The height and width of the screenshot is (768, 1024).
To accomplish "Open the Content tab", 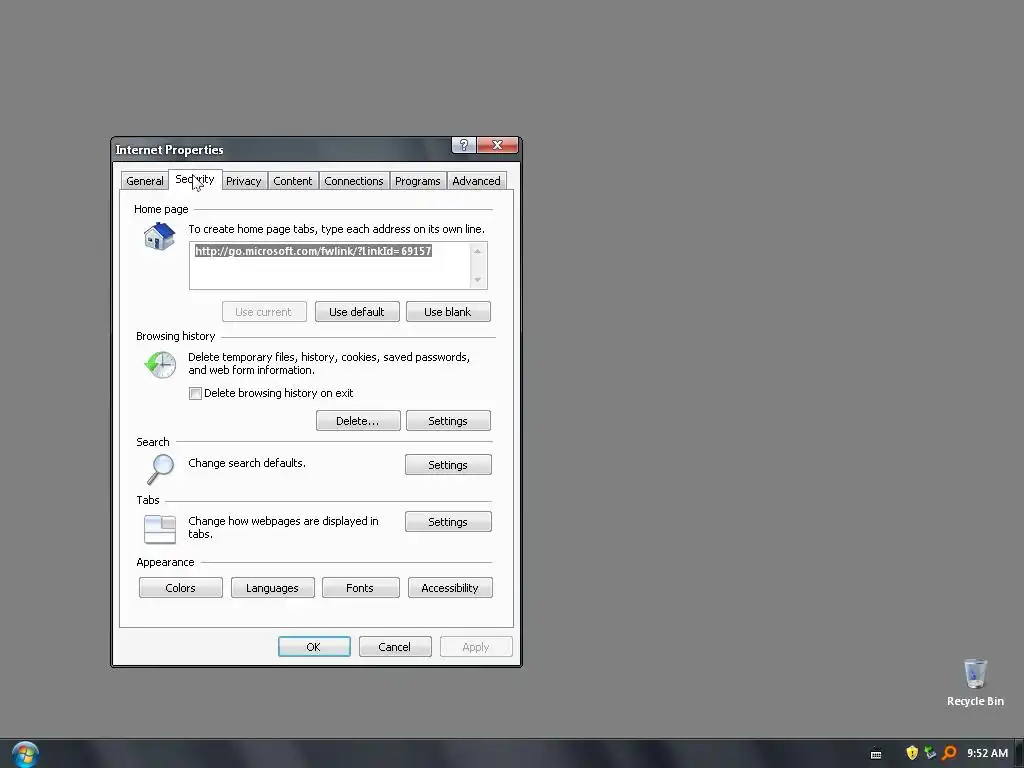I will tap(293, 181).
